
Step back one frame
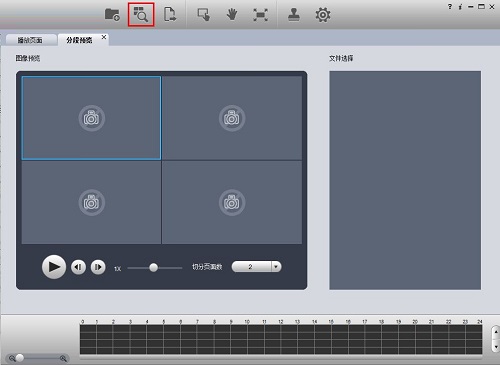[x=78, y=267]
